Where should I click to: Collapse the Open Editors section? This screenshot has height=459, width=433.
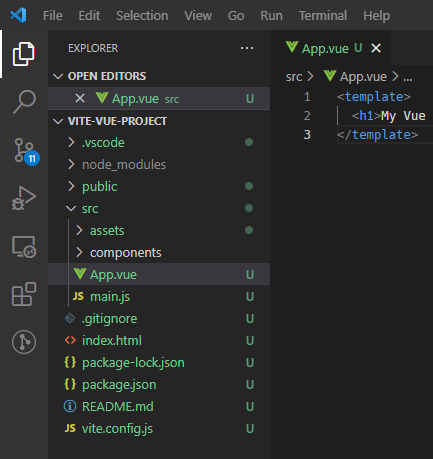coord(58,76)
